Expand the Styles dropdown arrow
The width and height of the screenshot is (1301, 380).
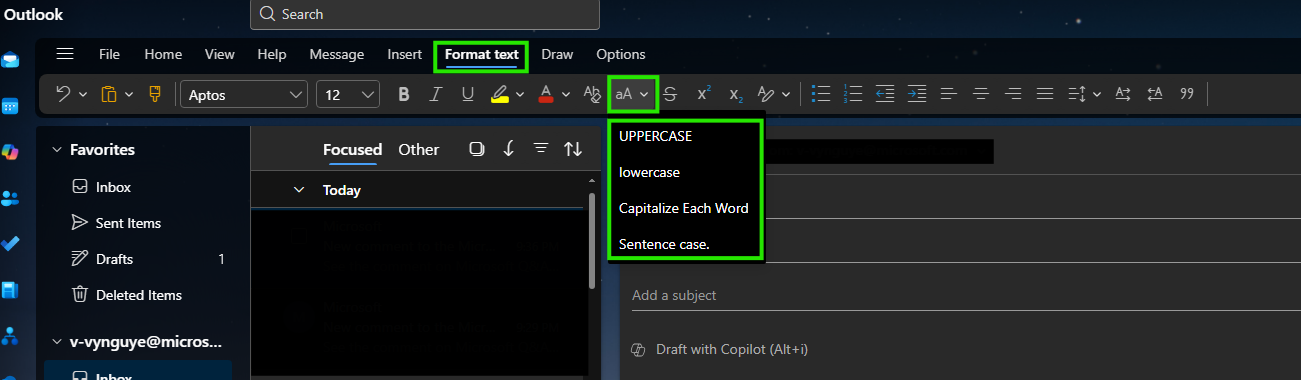(786, 94)
